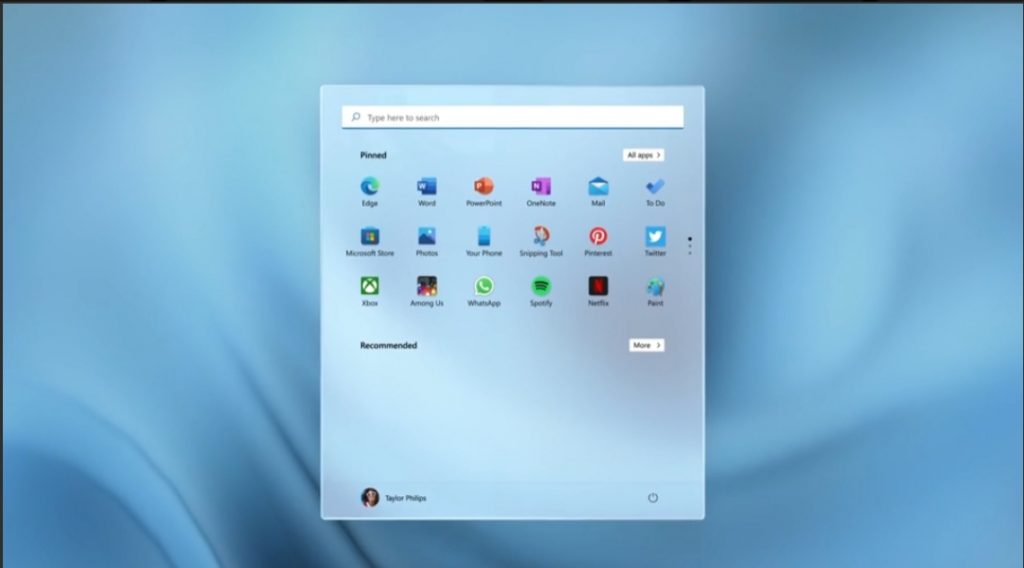Launch the Netflix app
The image size is (1024, 568).
598,291
